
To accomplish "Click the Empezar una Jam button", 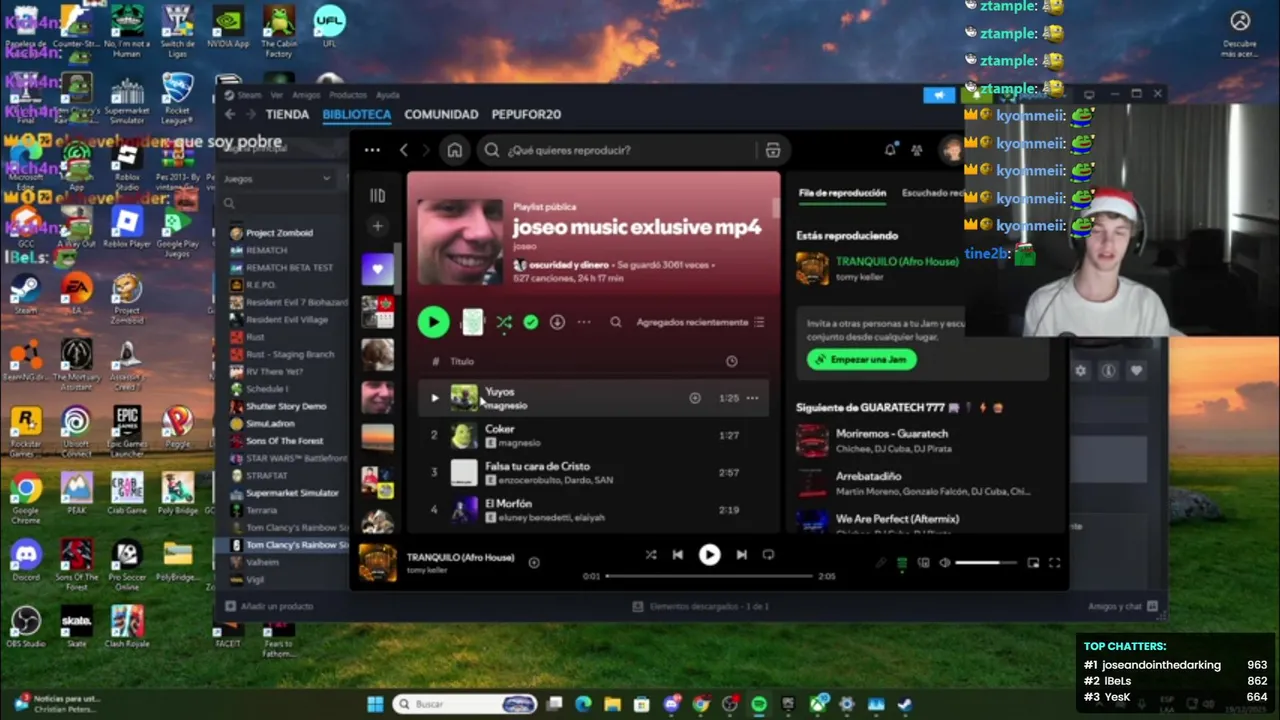I will coord(862,359).
